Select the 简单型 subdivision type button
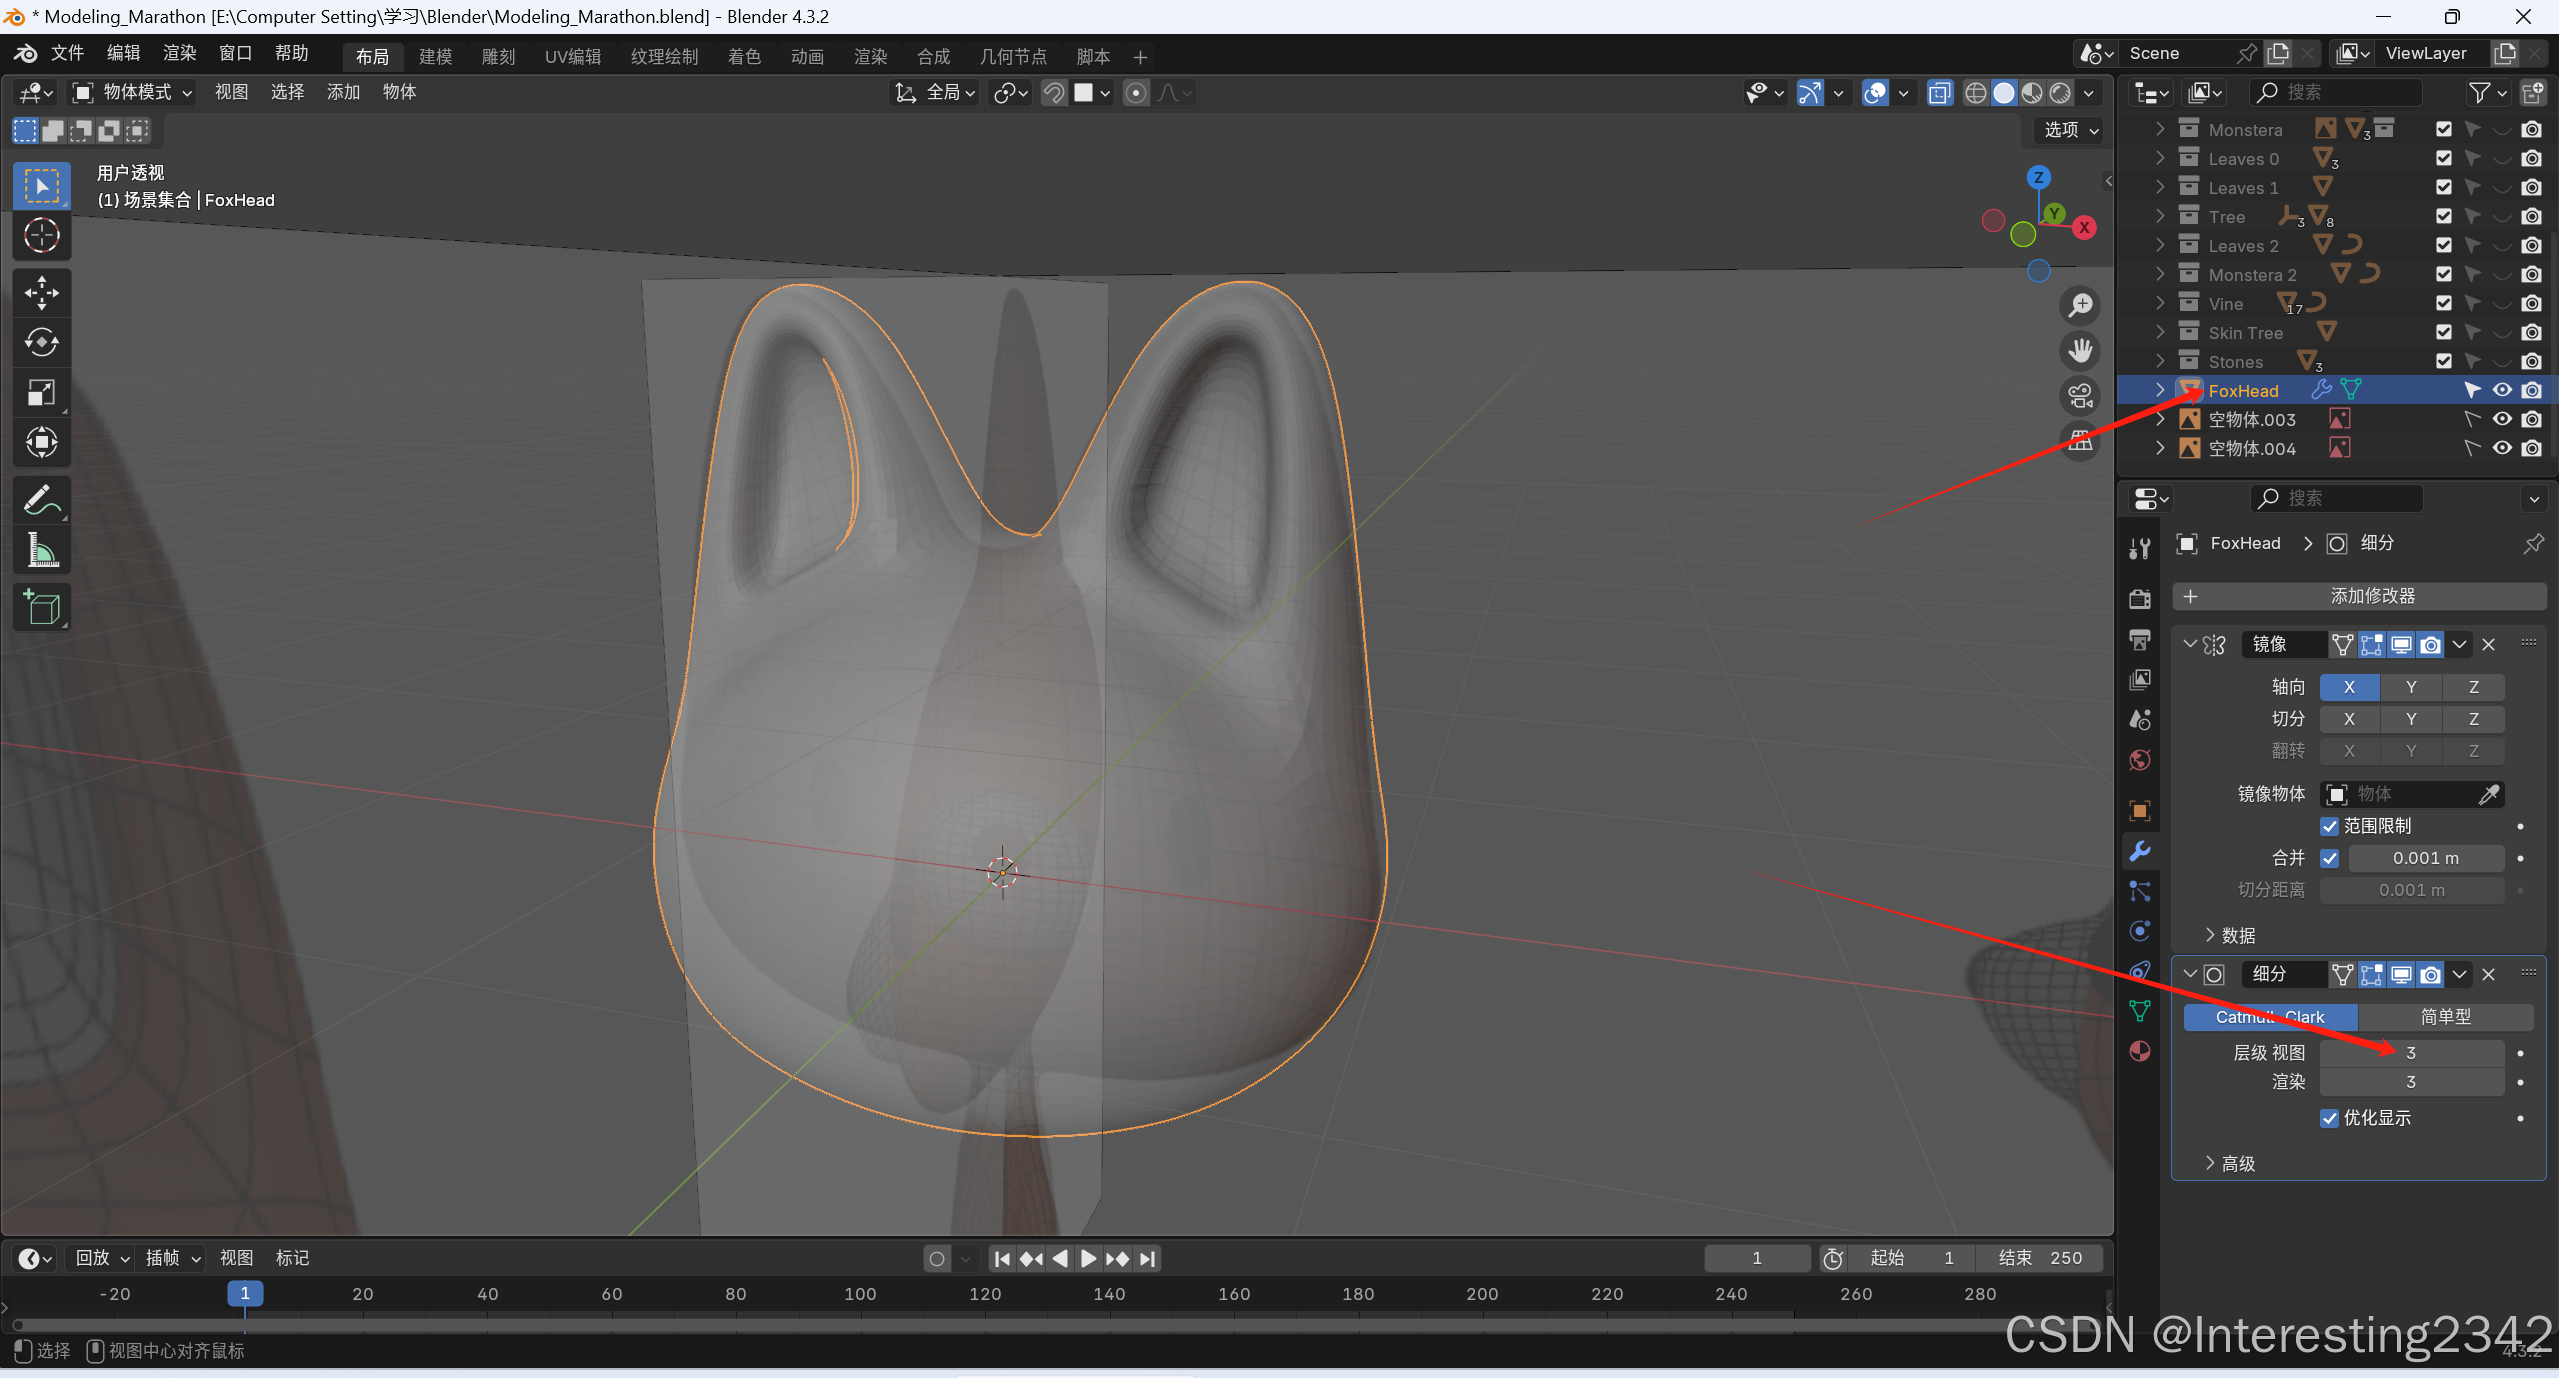Viewport: 2559px width, 1378px height. pyautogui.click(x=2445, y=1017)
